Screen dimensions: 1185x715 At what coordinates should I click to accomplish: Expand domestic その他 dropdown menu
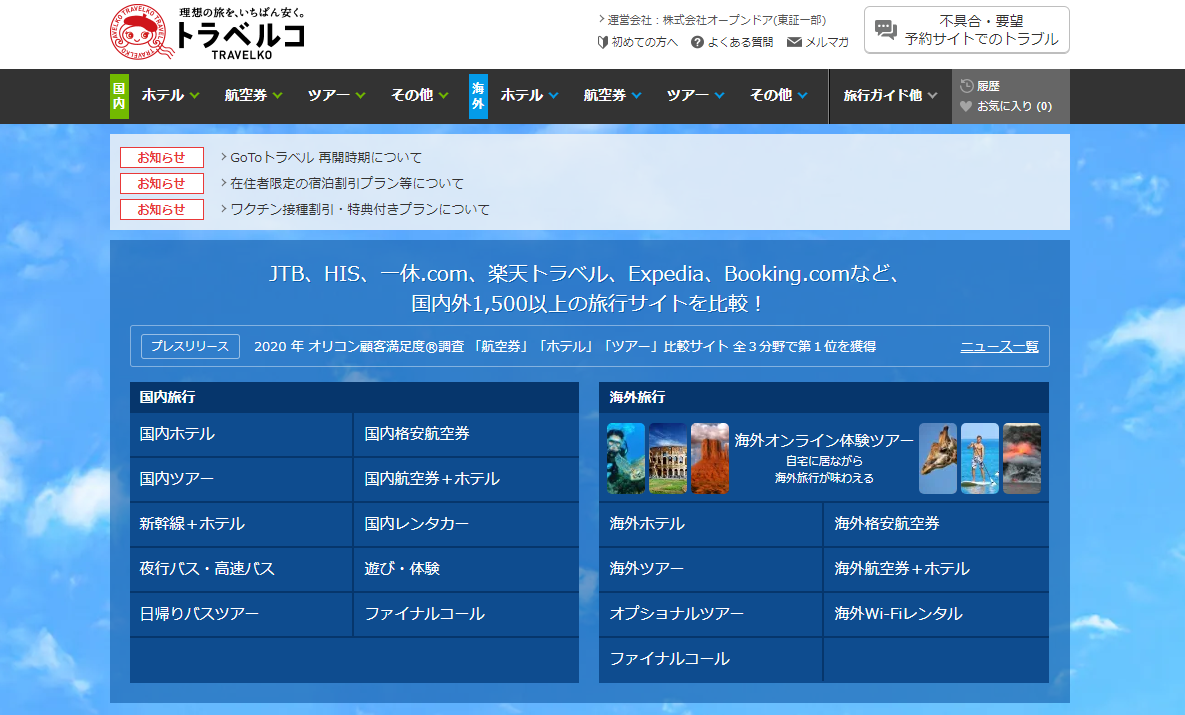coord(419,95)
